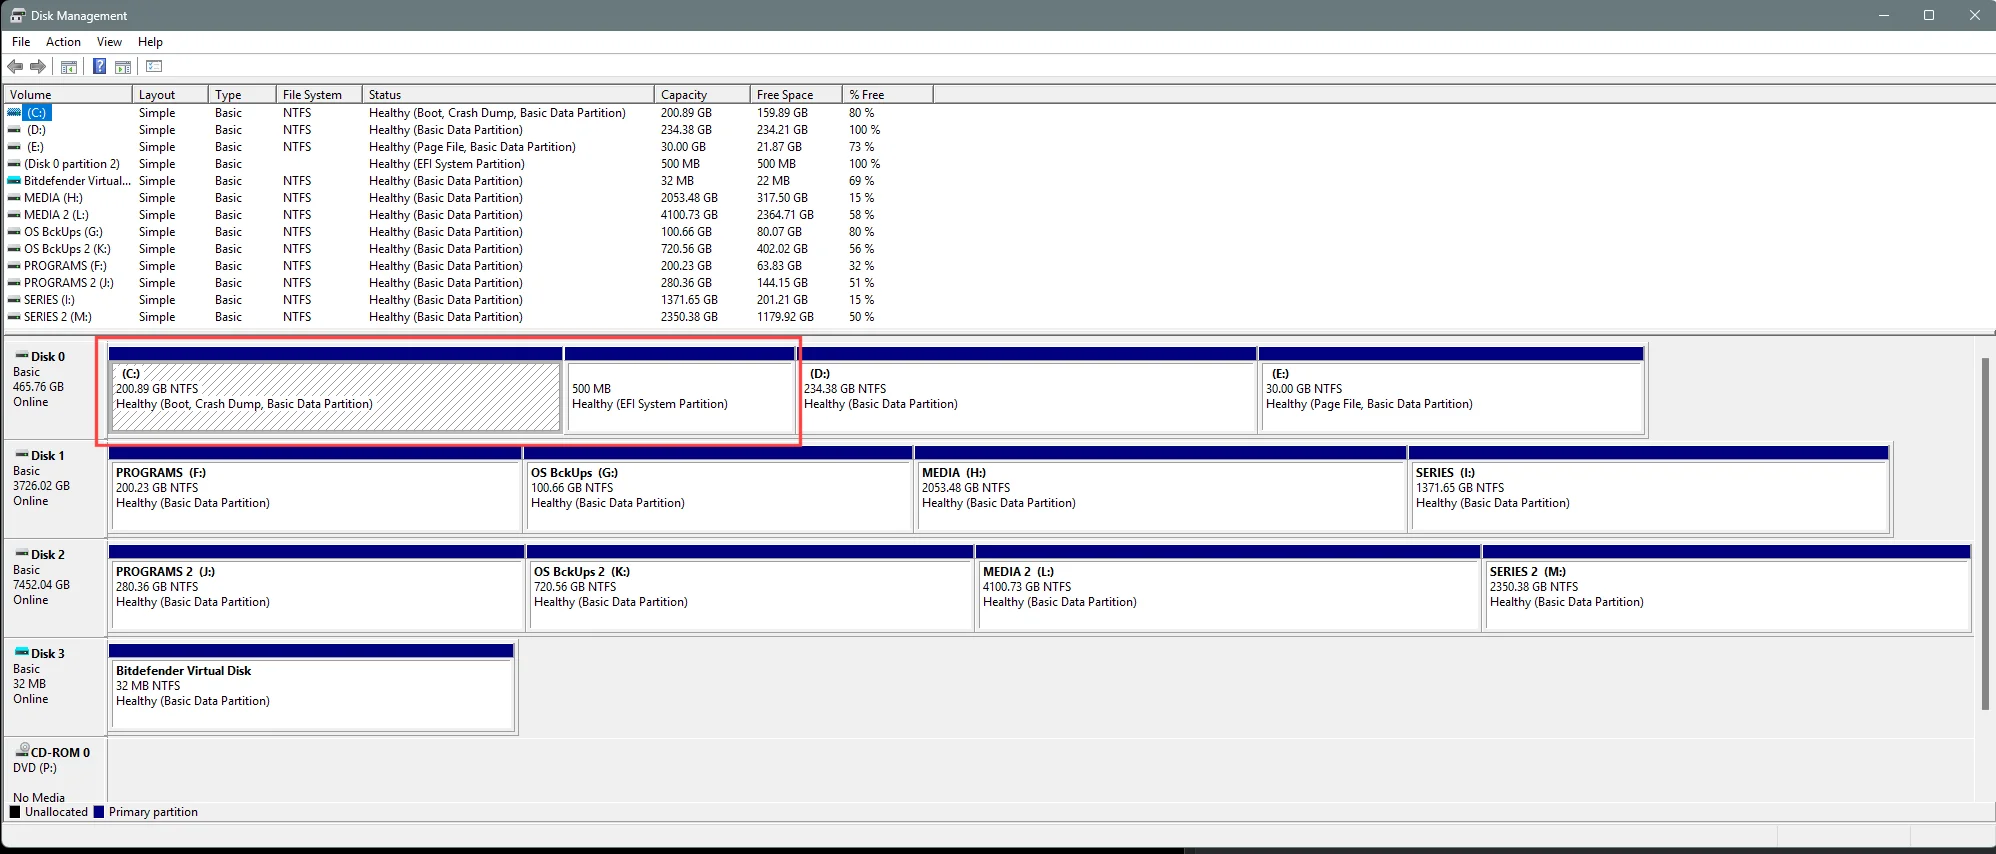Select the (E:) 30.00 GB Page File partition block
1996x854 pixels.
tap(1451, 390)
